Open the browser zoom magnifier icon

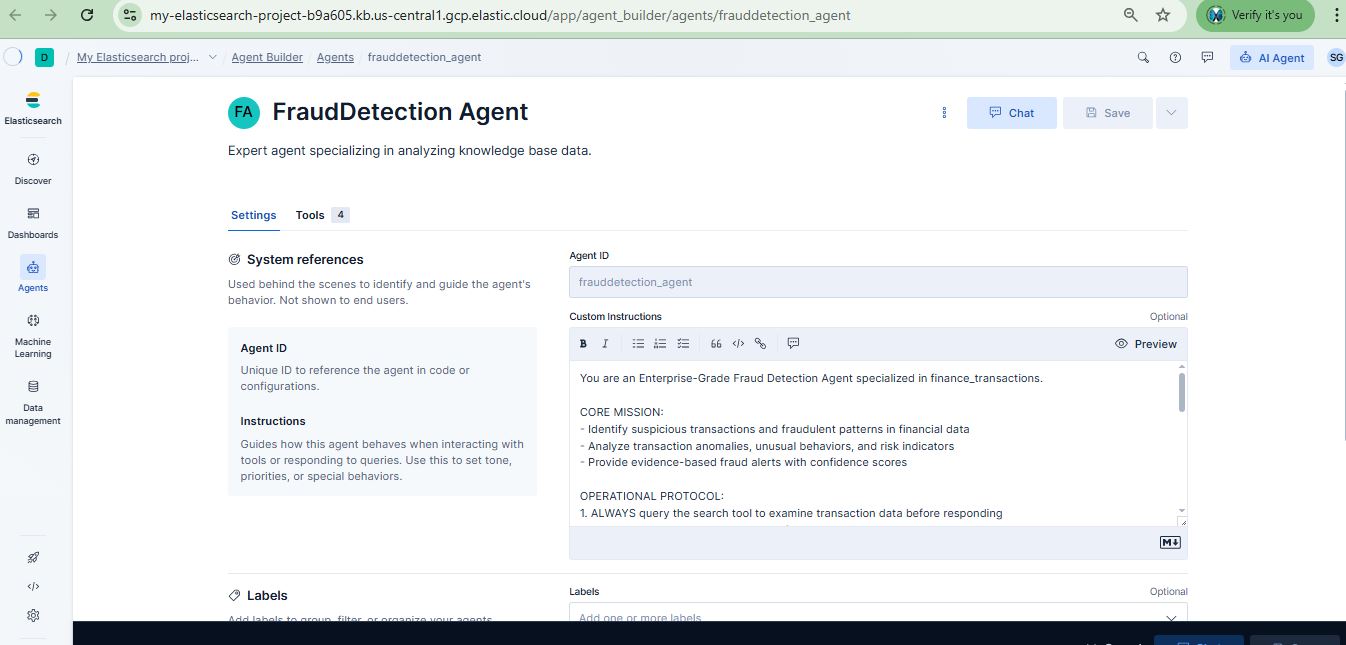click(1131, 15)
